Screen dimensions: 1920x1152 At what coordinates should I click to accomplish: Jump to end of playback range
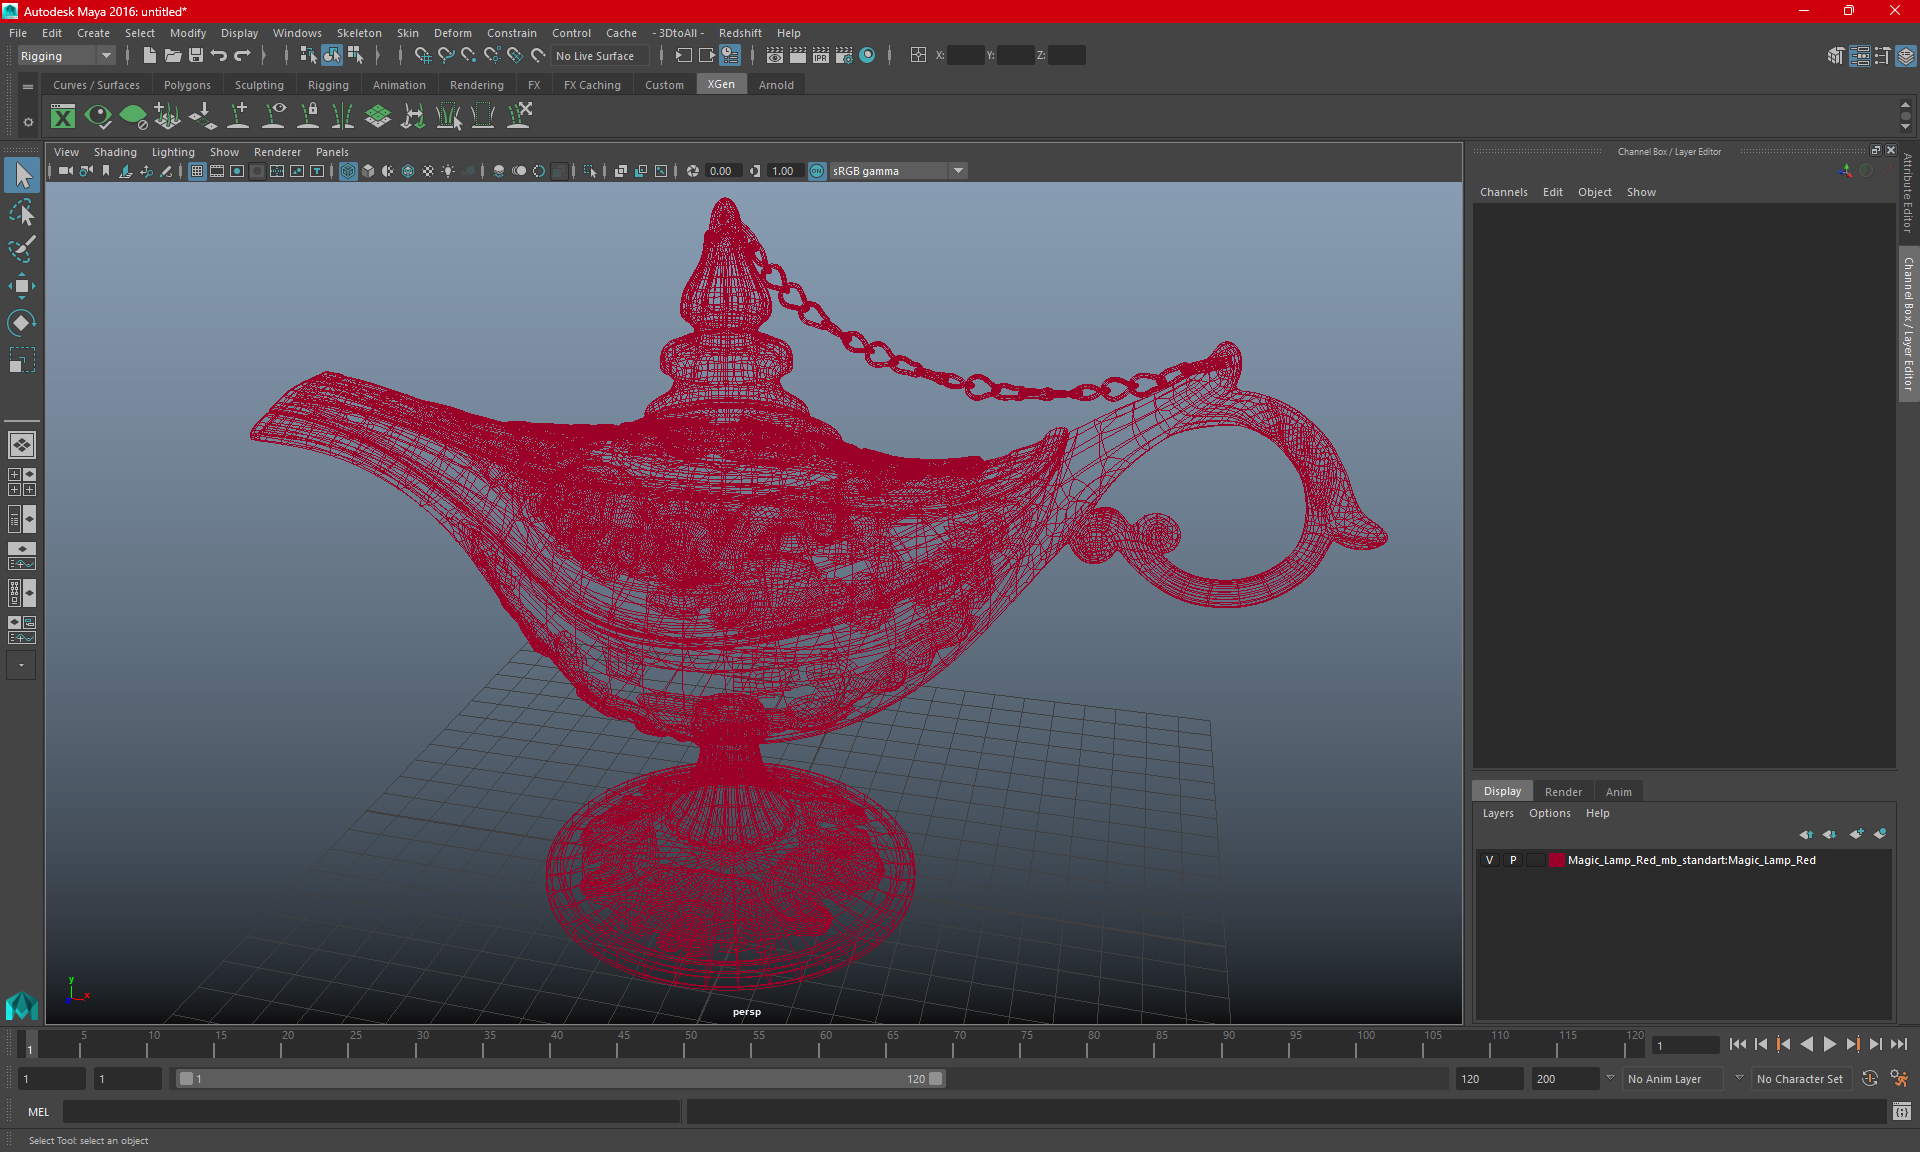1898,1044
